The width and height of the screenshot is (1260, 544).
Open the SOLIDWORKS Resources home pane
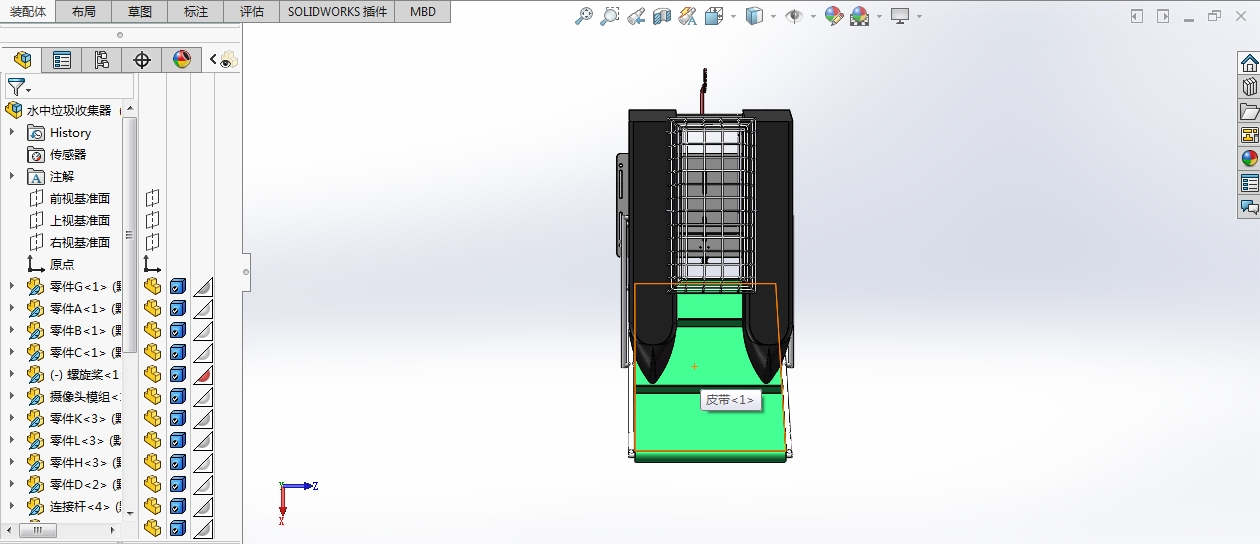[1249, 64]
